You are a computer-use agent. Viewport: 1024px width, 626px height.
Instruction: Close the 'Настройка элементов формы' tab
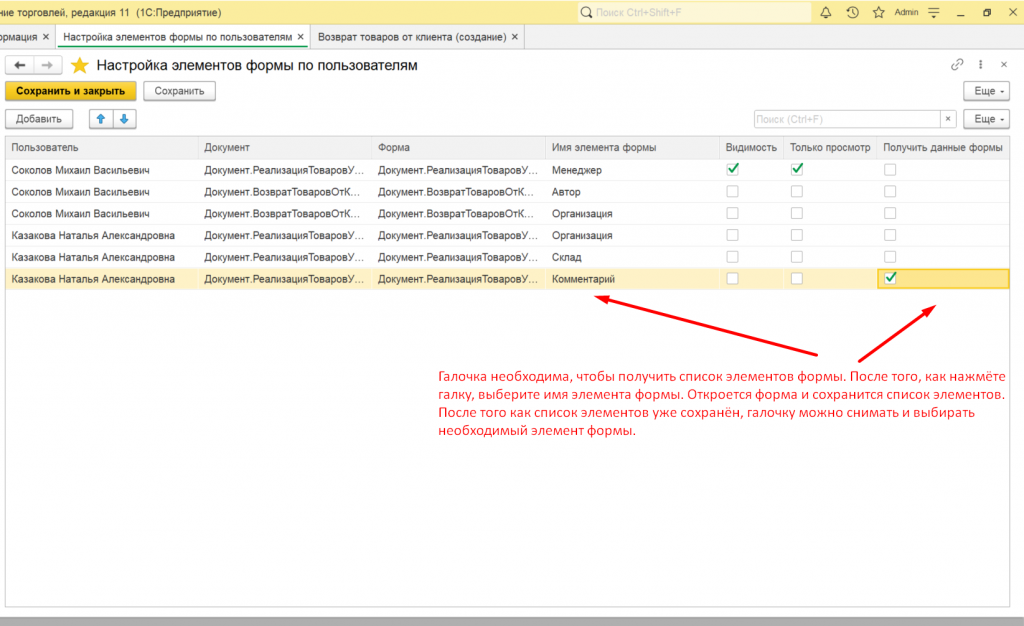click(x=300, y=37)
